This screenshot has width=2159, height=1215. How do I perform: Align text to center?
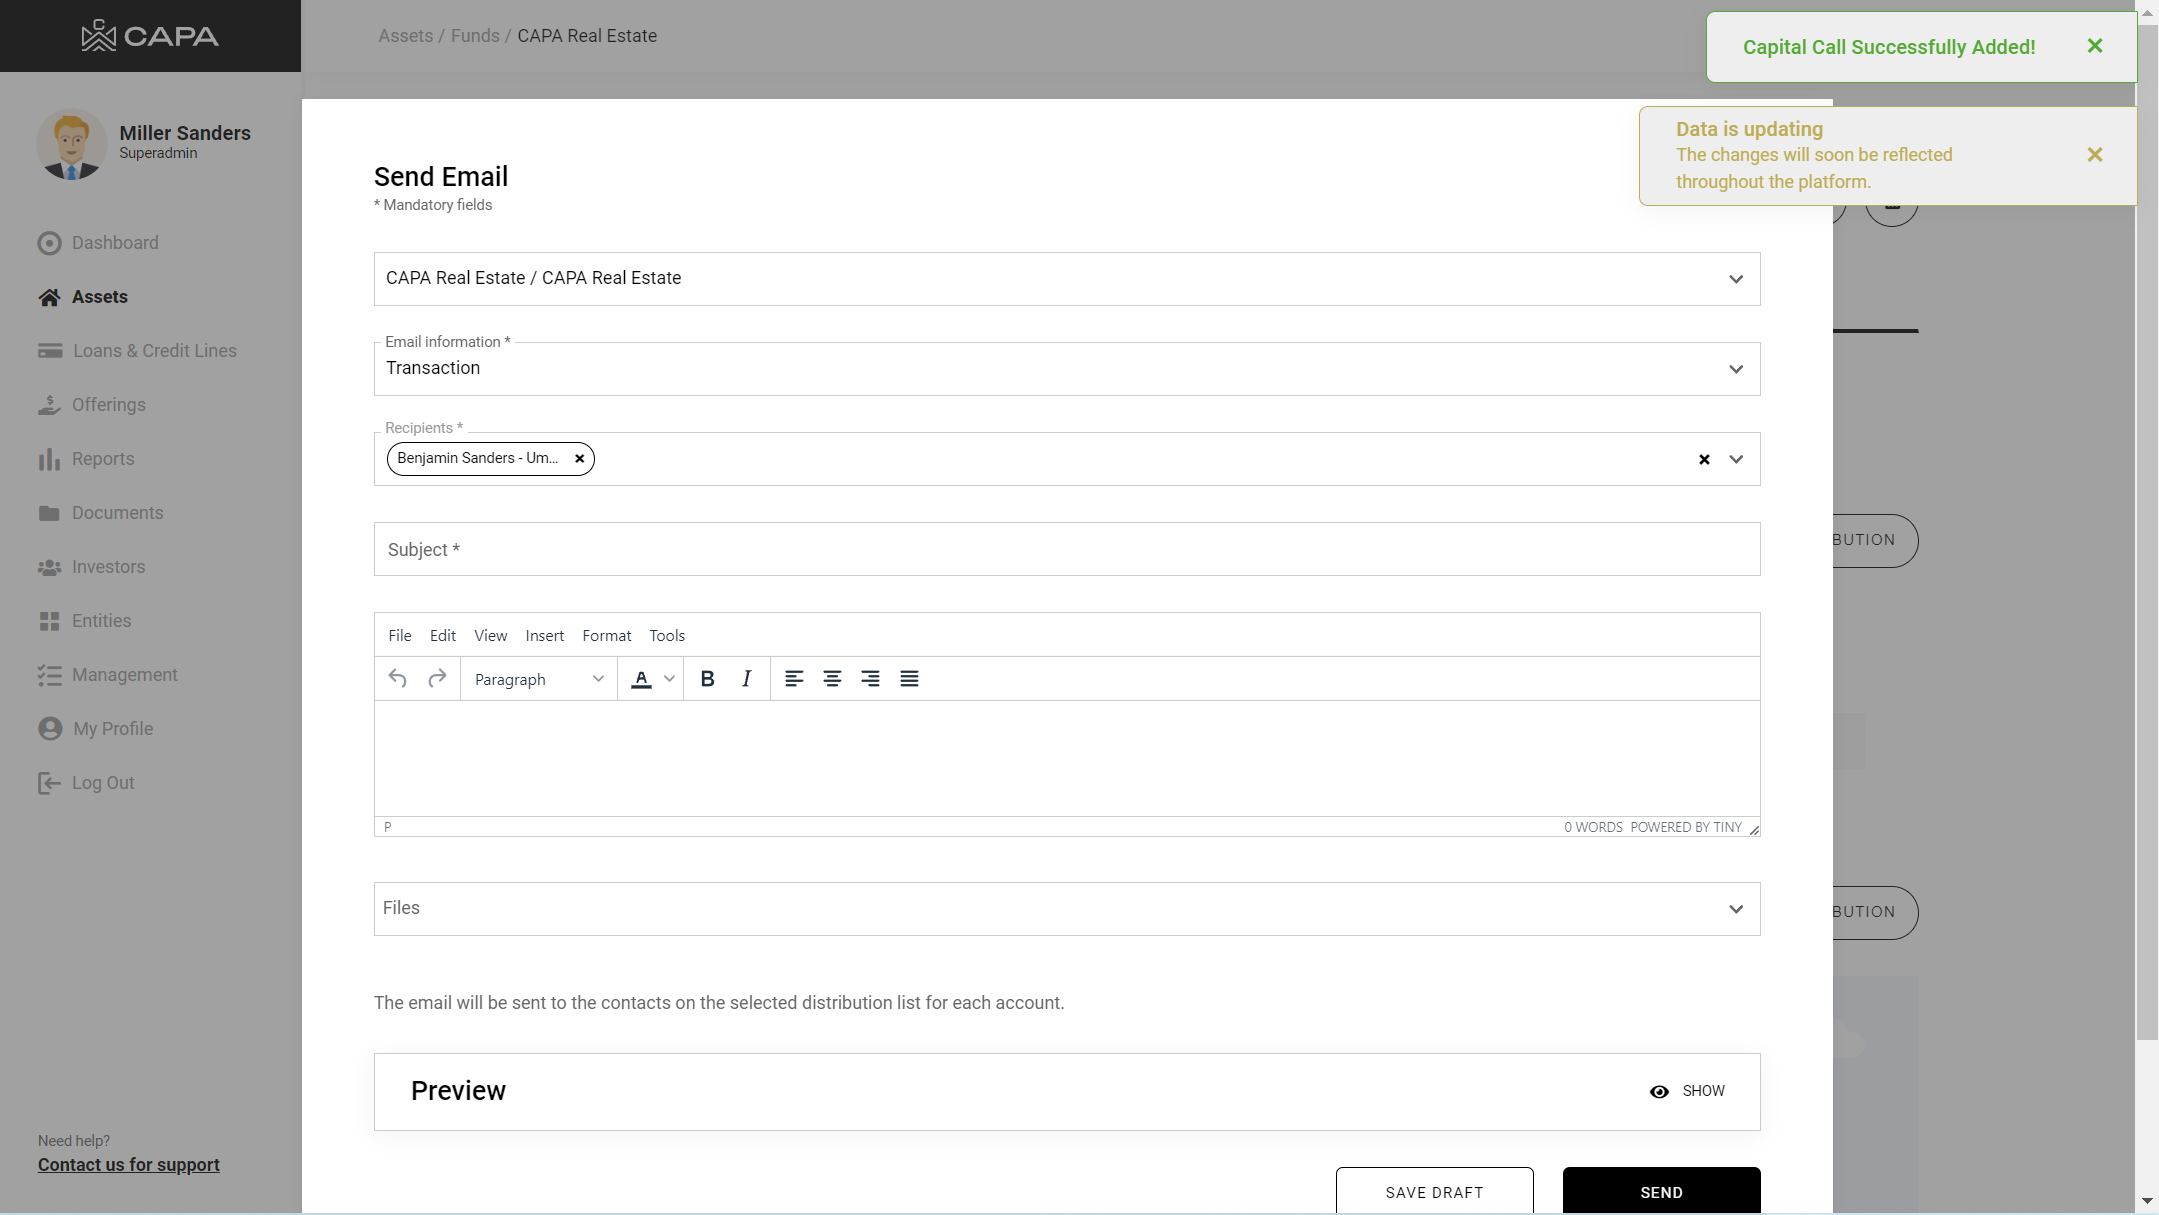pos(832,679)
